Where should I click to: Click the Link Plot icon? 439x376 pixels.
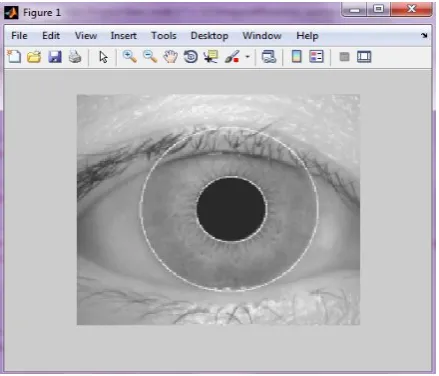[269, 57]
